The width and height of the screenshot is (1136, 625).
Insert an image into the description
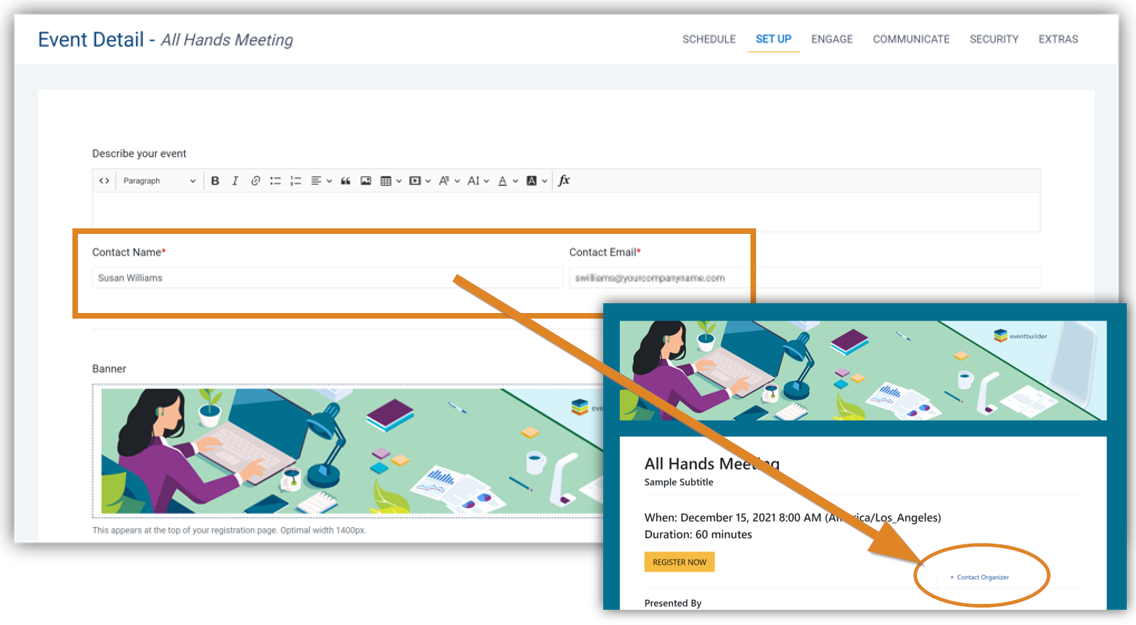point(366,181)
